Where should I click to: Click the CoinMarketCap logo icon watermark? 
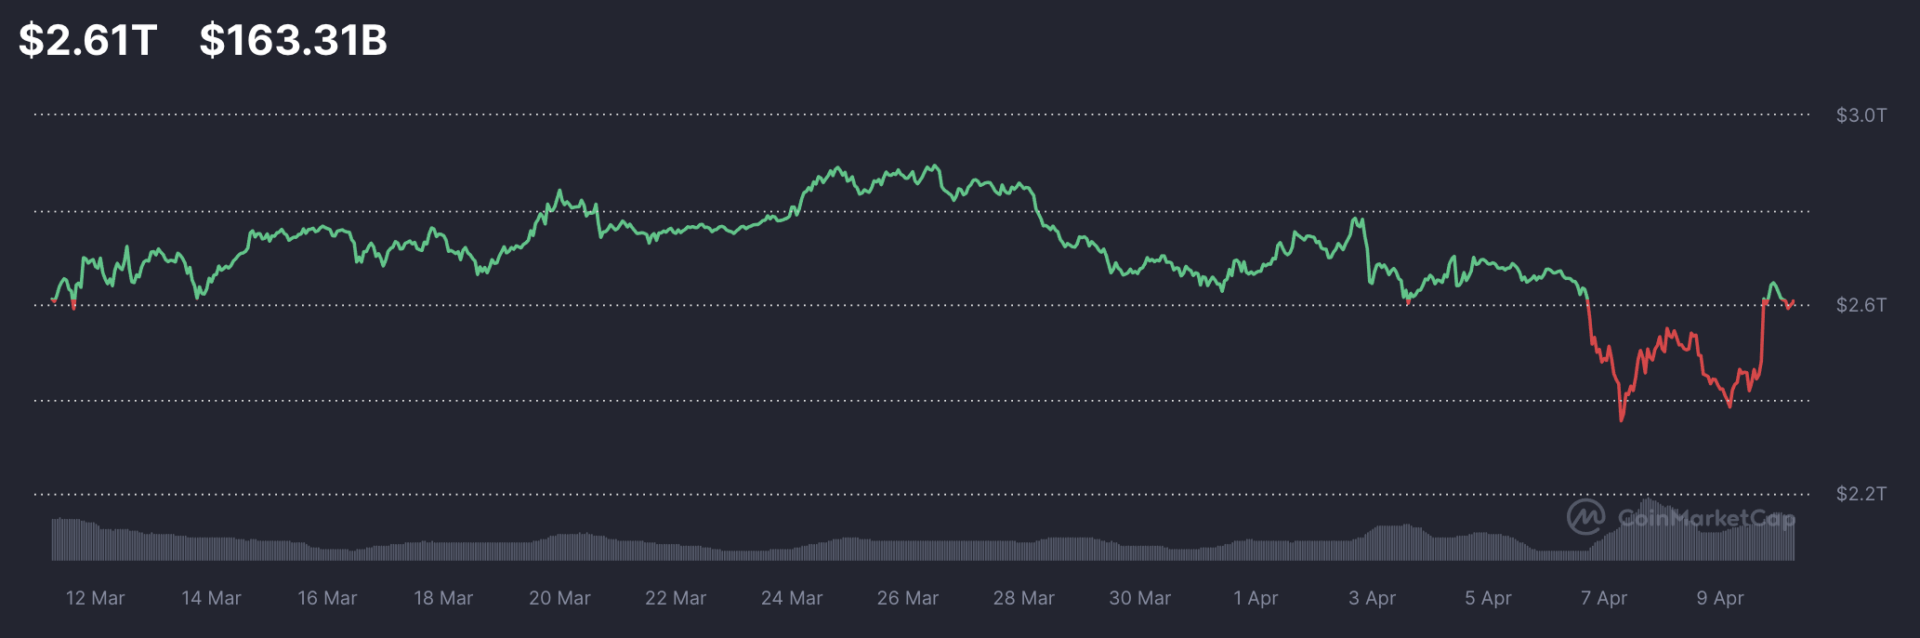[1585, 517]
